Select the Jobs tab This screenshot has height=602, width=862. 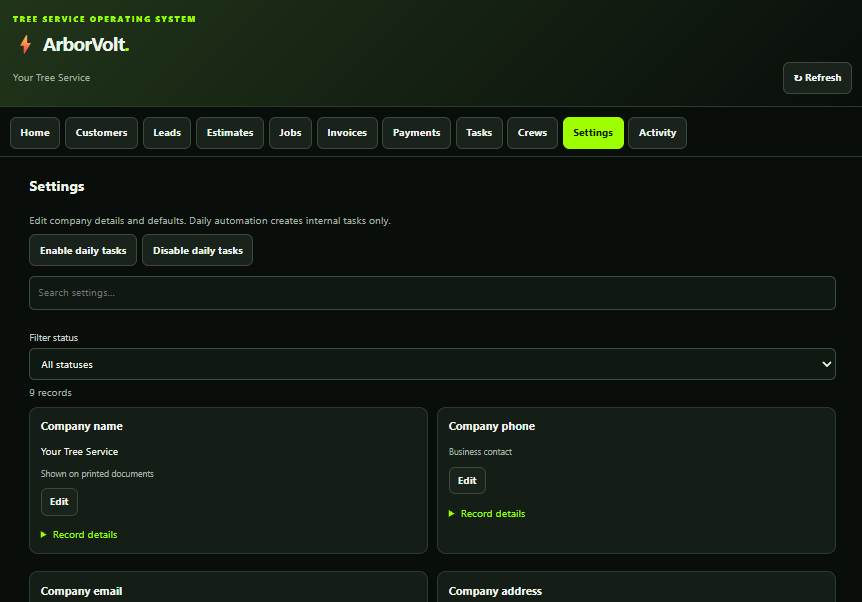pos(290,133)
